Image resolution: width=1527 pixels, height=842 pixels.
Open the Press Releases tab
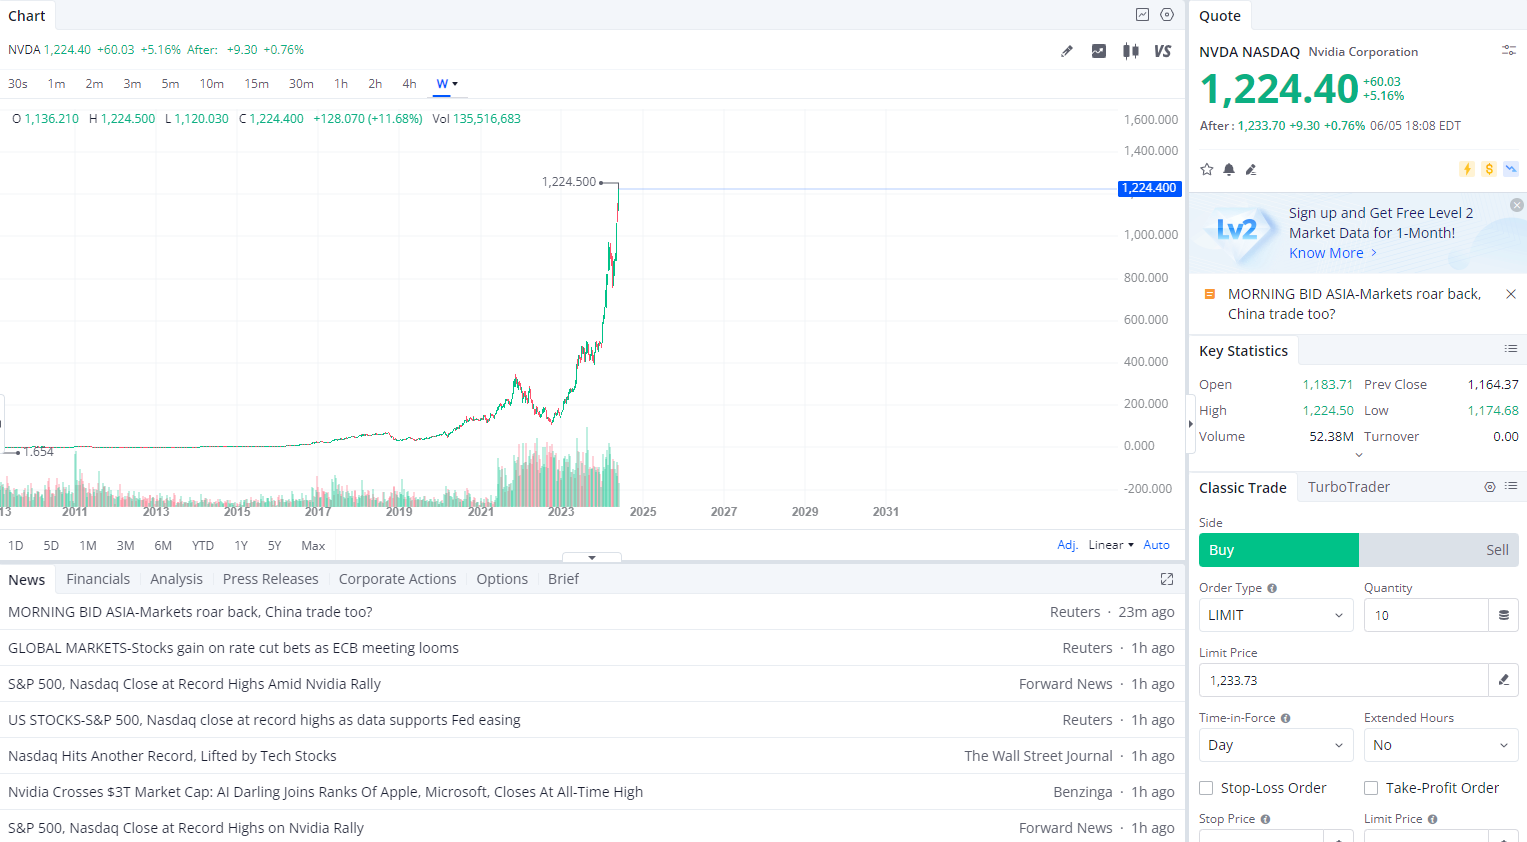tap(271, 579)
